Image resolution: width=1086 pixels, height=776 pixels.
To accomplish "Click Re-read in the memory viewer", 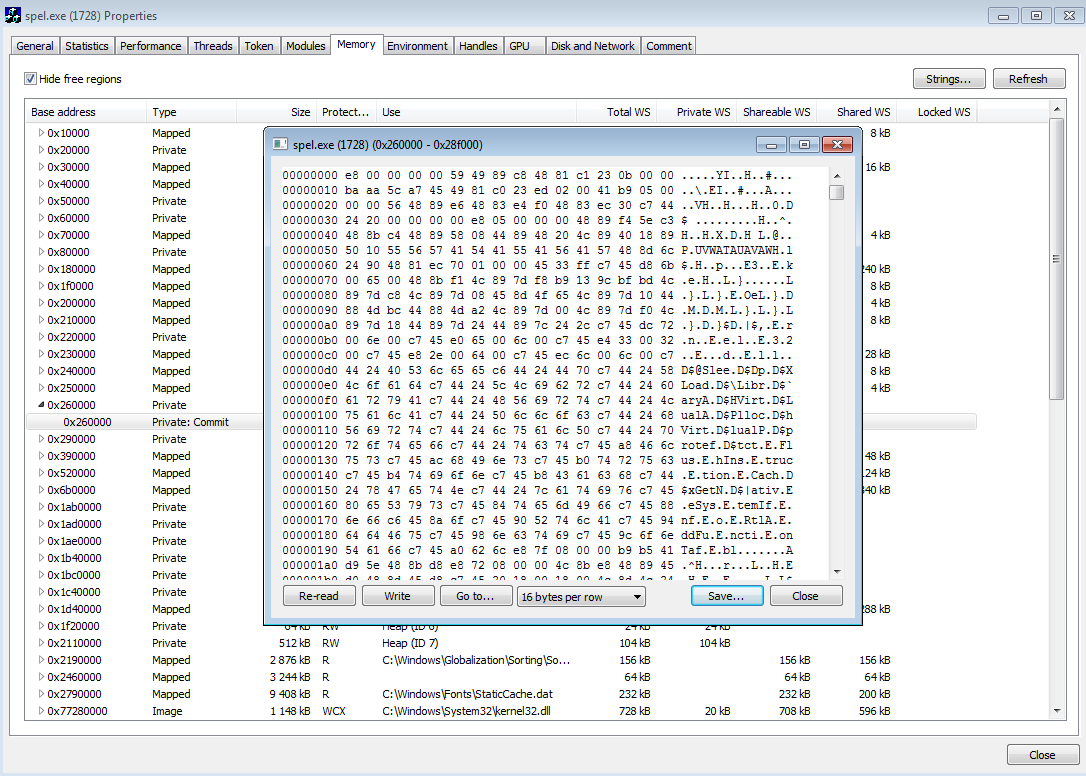I will click(x=319, y=596).
